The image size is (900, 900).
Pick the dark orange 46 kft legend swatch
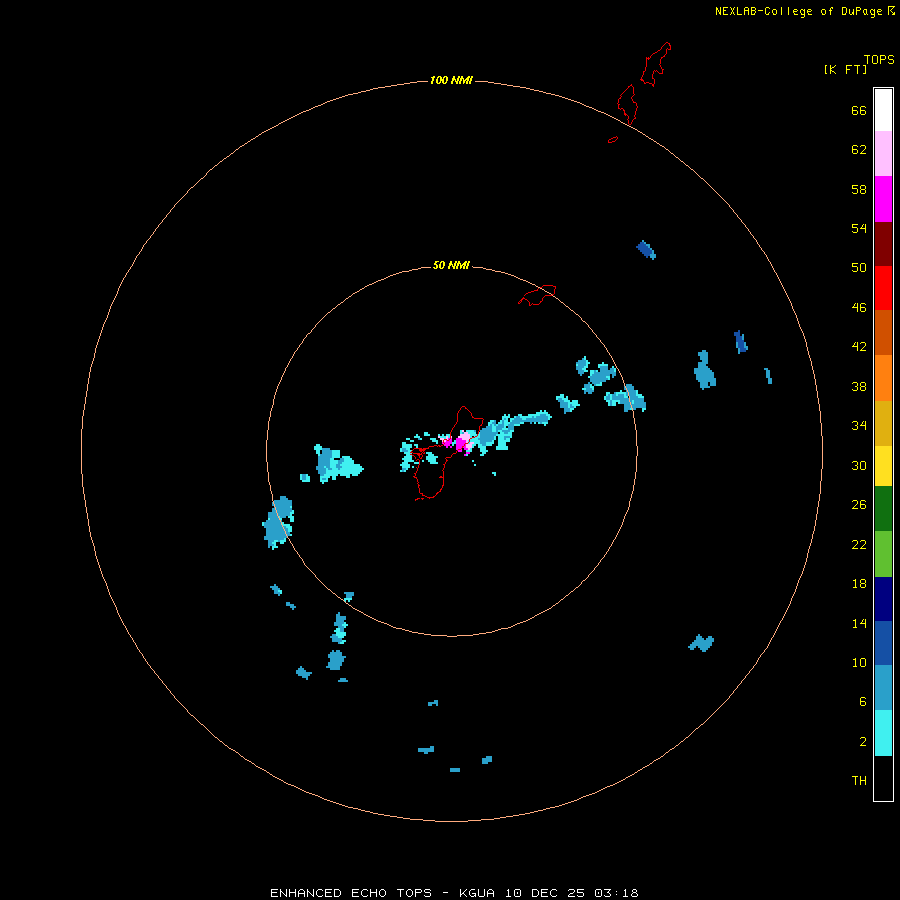(883, 333)
